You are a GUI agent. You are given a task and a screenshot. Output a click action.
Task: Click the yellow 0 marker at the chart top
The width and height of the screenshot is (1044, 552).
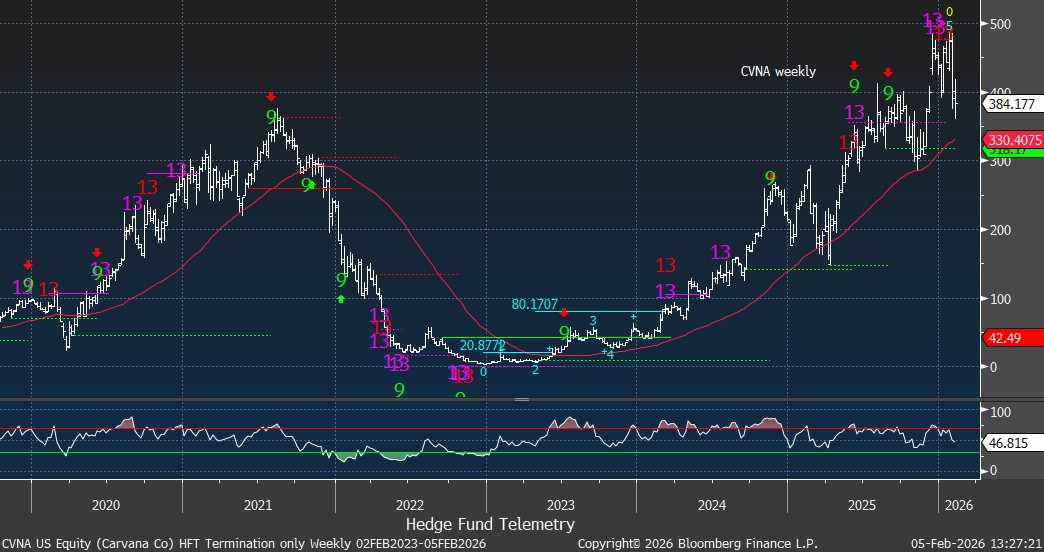[949, 11]
